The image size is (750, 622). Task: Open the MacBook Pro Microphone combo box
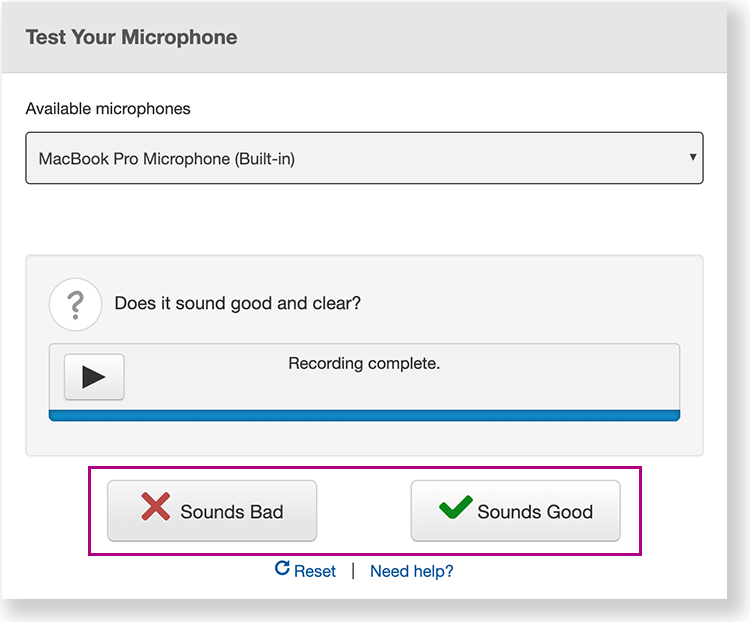tap(364, 158)
